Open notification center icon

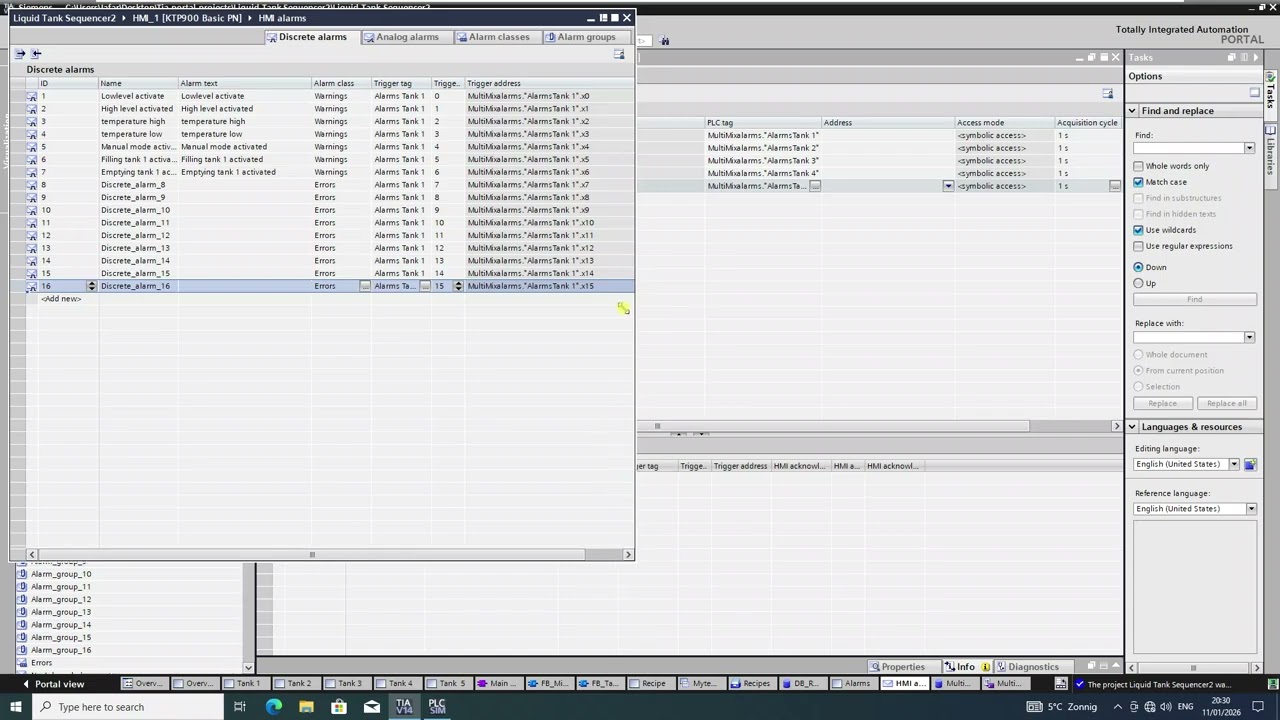[x=1259, y=707]
